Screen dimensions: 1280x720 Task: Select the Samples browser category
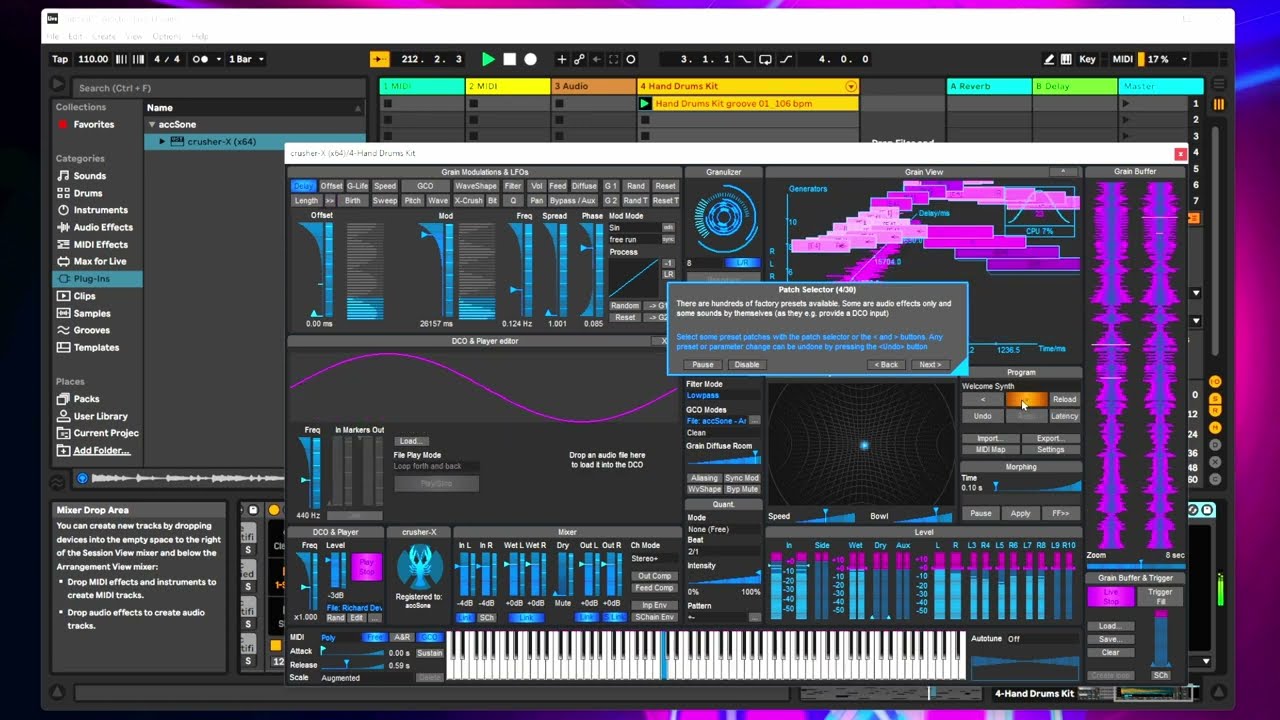coord(92,313)
